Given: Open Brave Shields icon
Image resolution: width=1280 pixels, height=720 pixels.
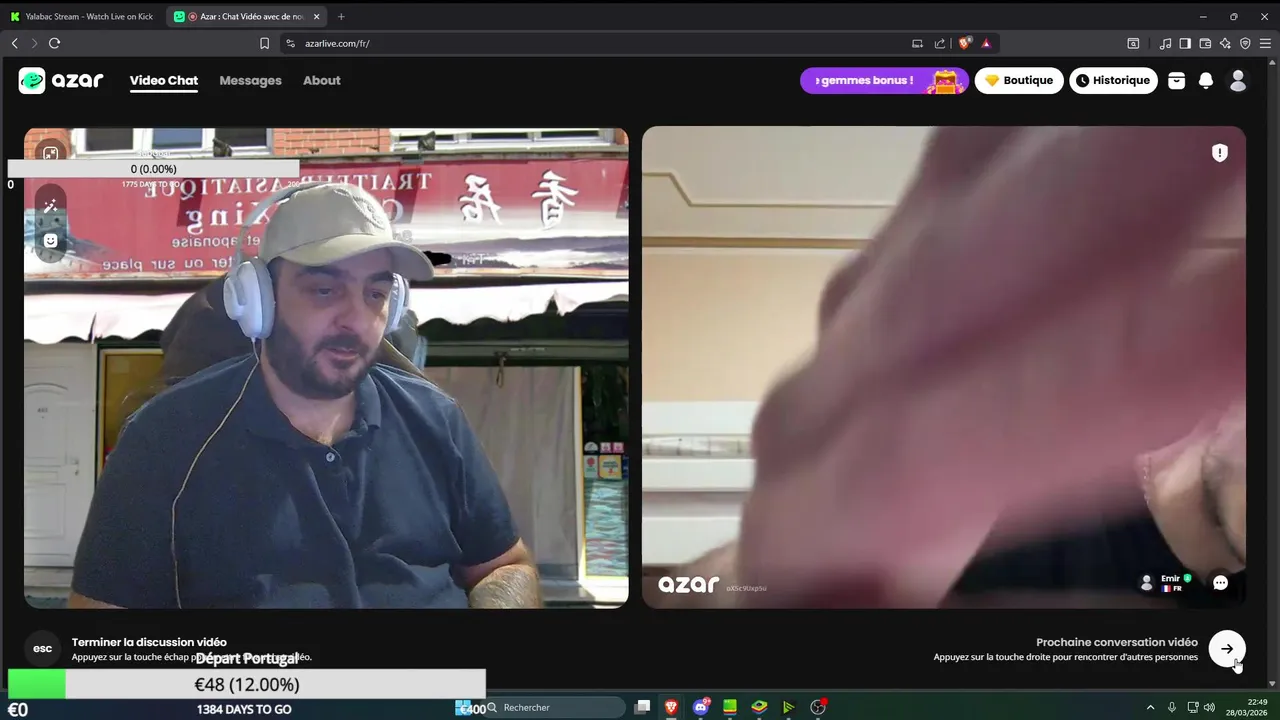Looking at the screenshot, I should tap(965, 43).
